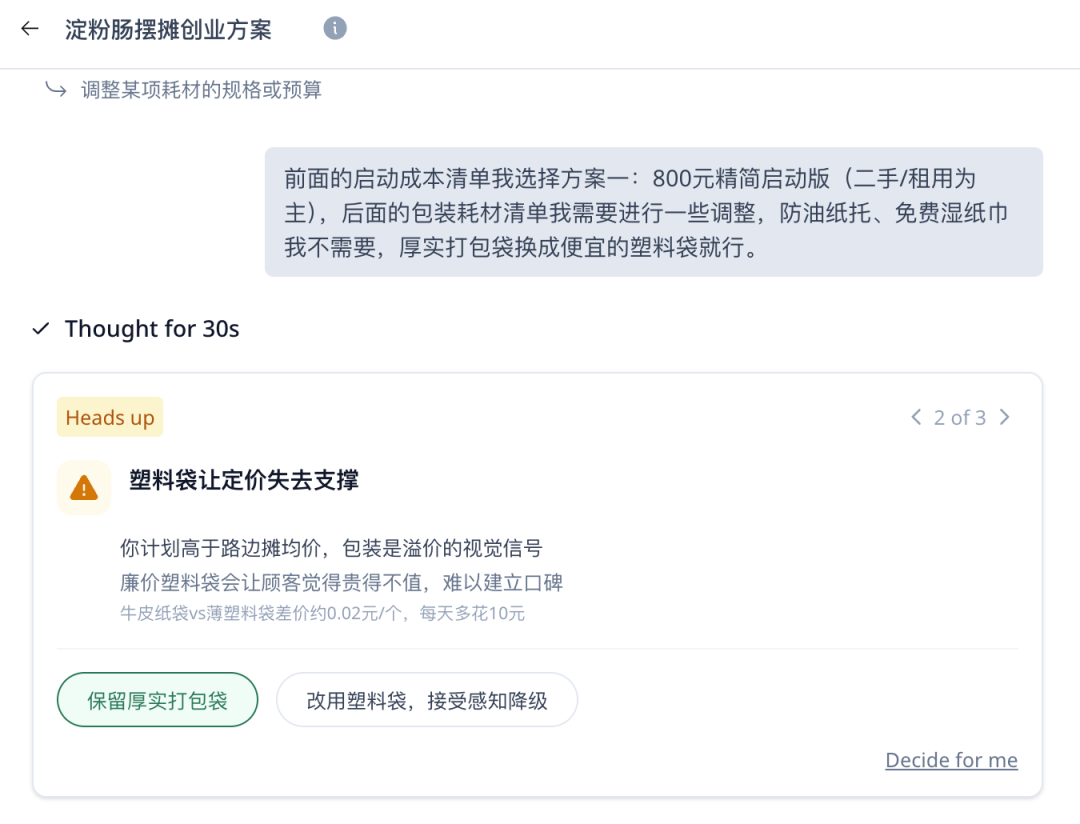The image size is (1080, 824).
Task: Click the title 淀粉肠摆摊创业方案
Action: point(168,29)
